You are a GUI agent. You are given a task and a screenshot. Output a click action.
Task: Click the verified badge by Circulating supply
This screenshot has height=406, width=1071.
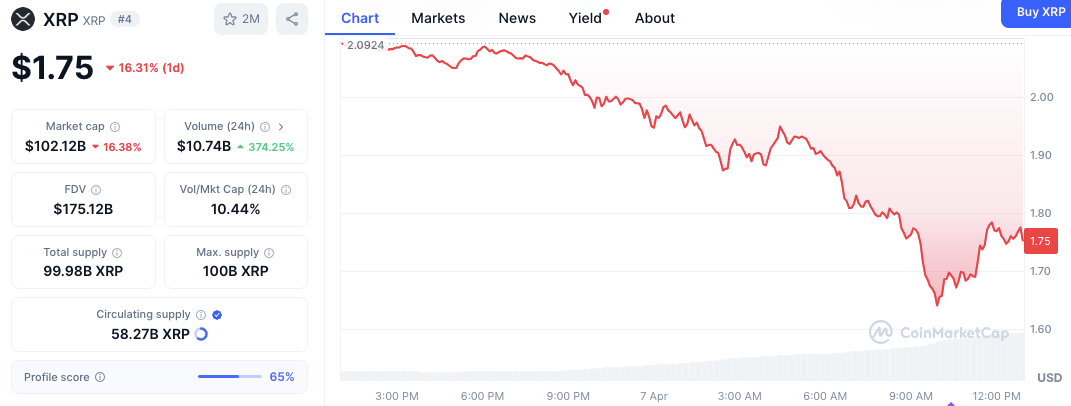pyautogui.click(x=217, y=314)
